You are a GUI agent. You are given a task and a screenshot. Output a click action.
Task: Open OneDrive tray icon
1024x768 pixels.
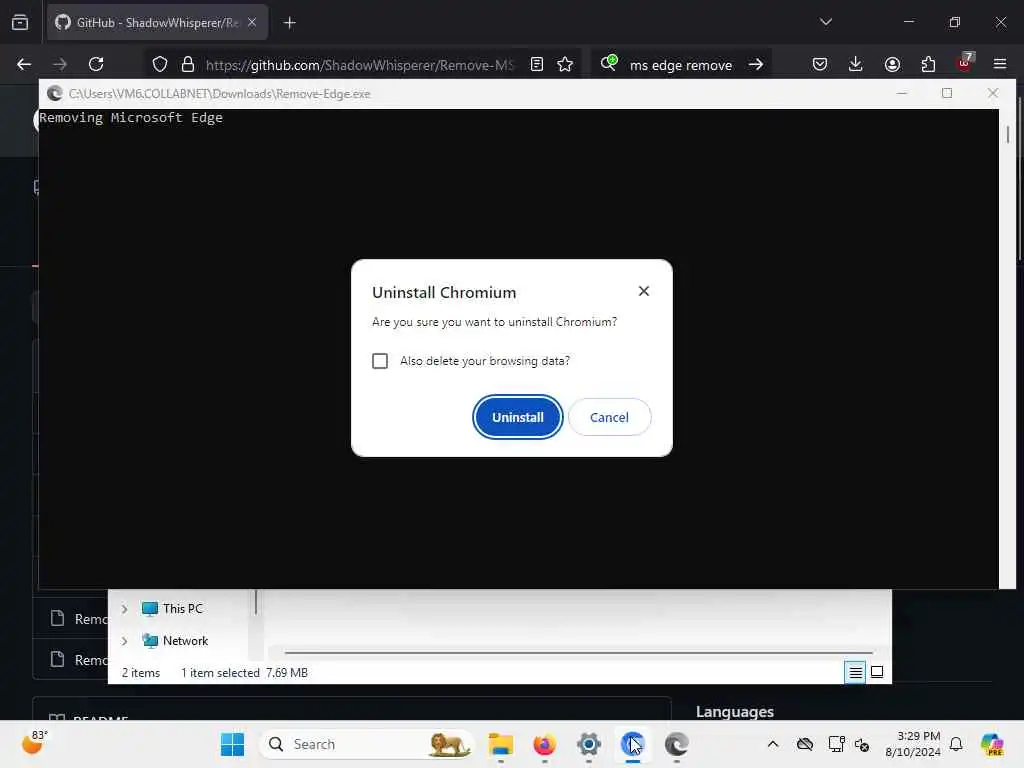pos(805,744)
